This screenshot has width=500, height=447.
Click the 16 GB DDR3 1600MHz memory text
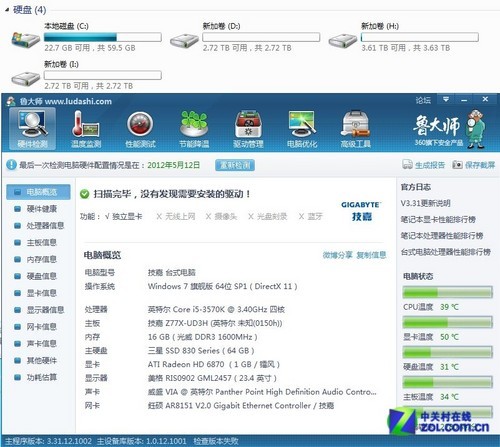pos(202,337)
